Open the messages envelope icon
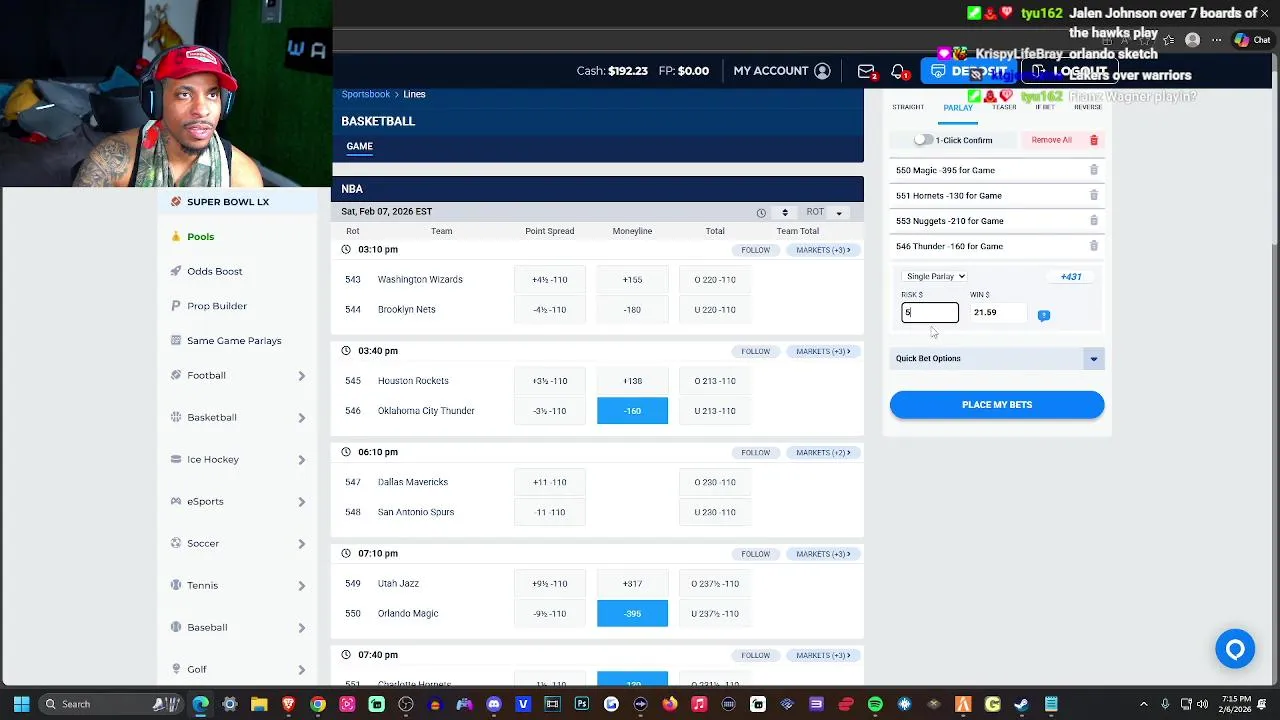 pyautogui.click(x=866, y=71)
